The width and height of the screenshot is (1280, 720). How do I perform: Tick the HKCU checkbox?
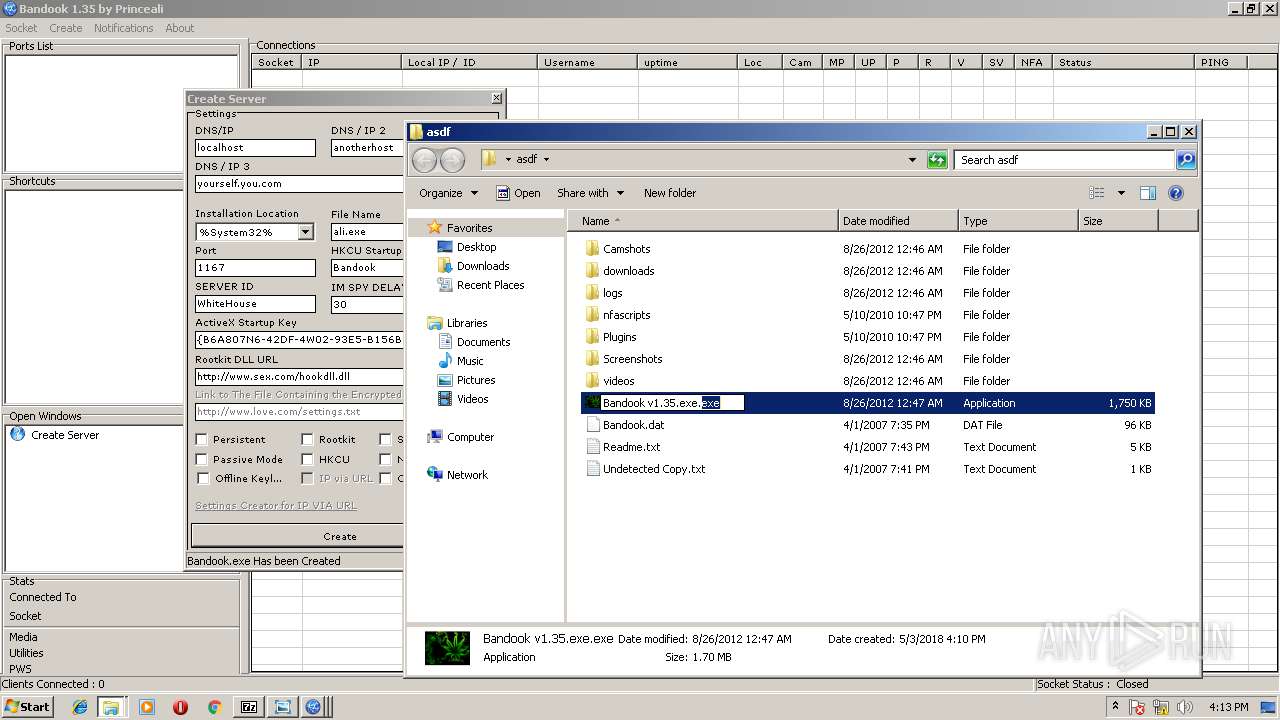point(307,459)
